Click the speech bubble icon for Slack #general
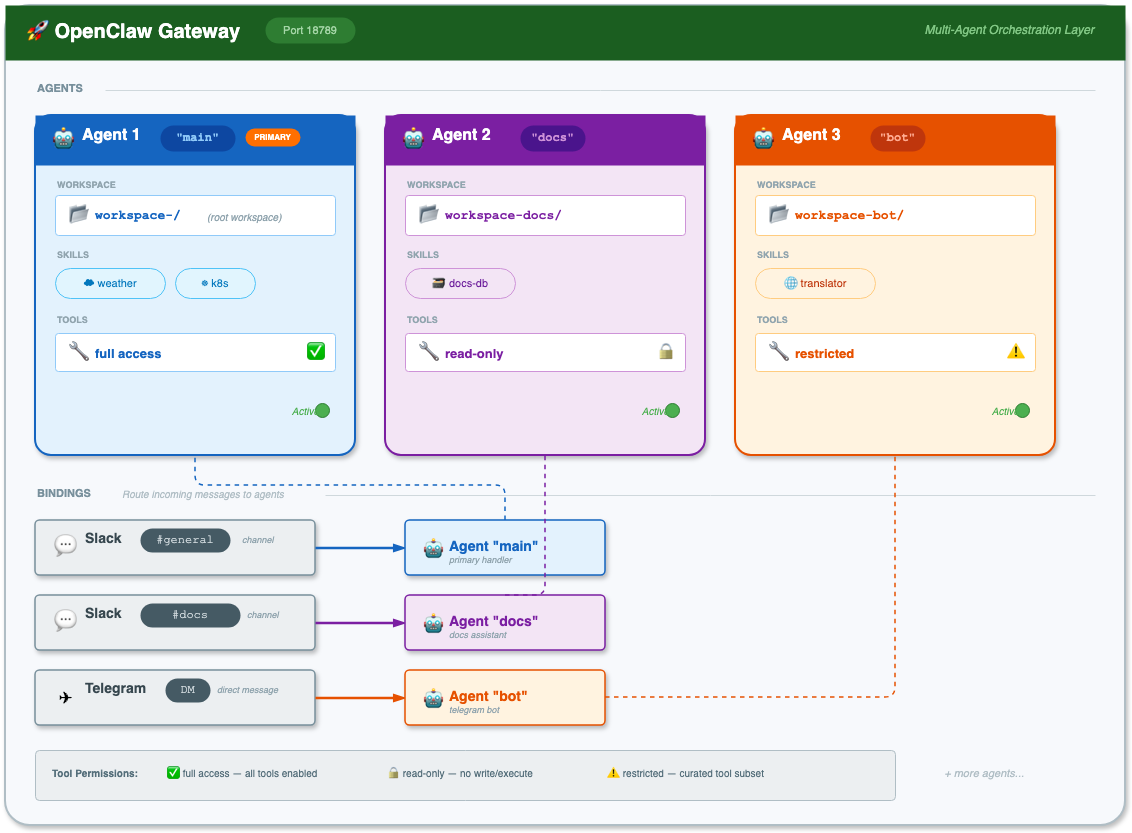Screen dimensions: 1132x833 65,544
